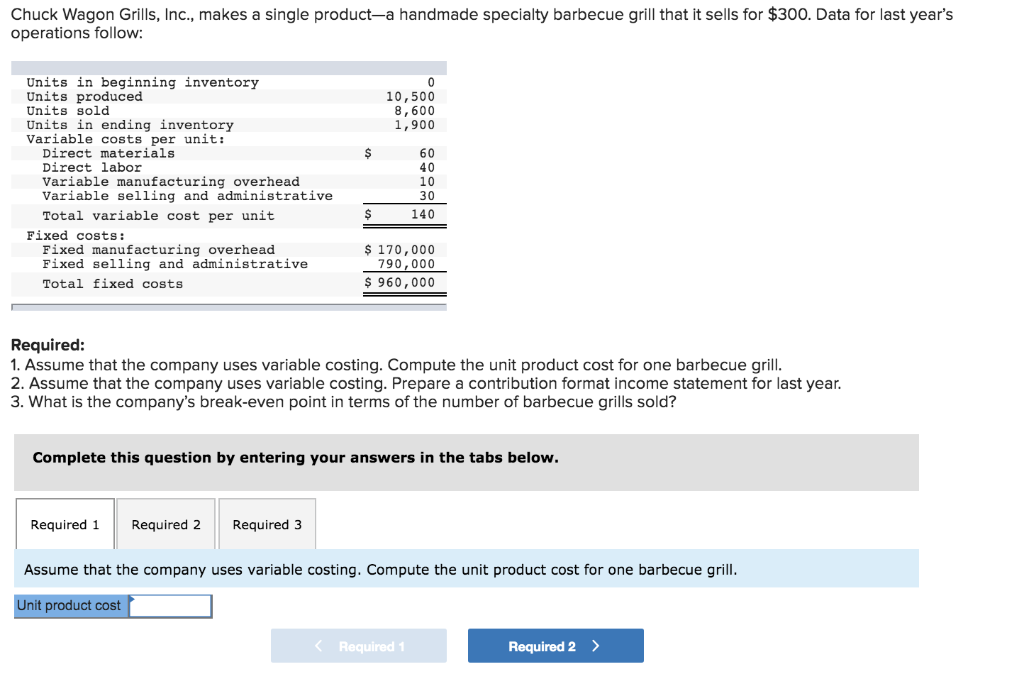Click the blue variable costing prompt text
Image resolution: width=1024 pixels, height=674 pixels.
[380, 570]
